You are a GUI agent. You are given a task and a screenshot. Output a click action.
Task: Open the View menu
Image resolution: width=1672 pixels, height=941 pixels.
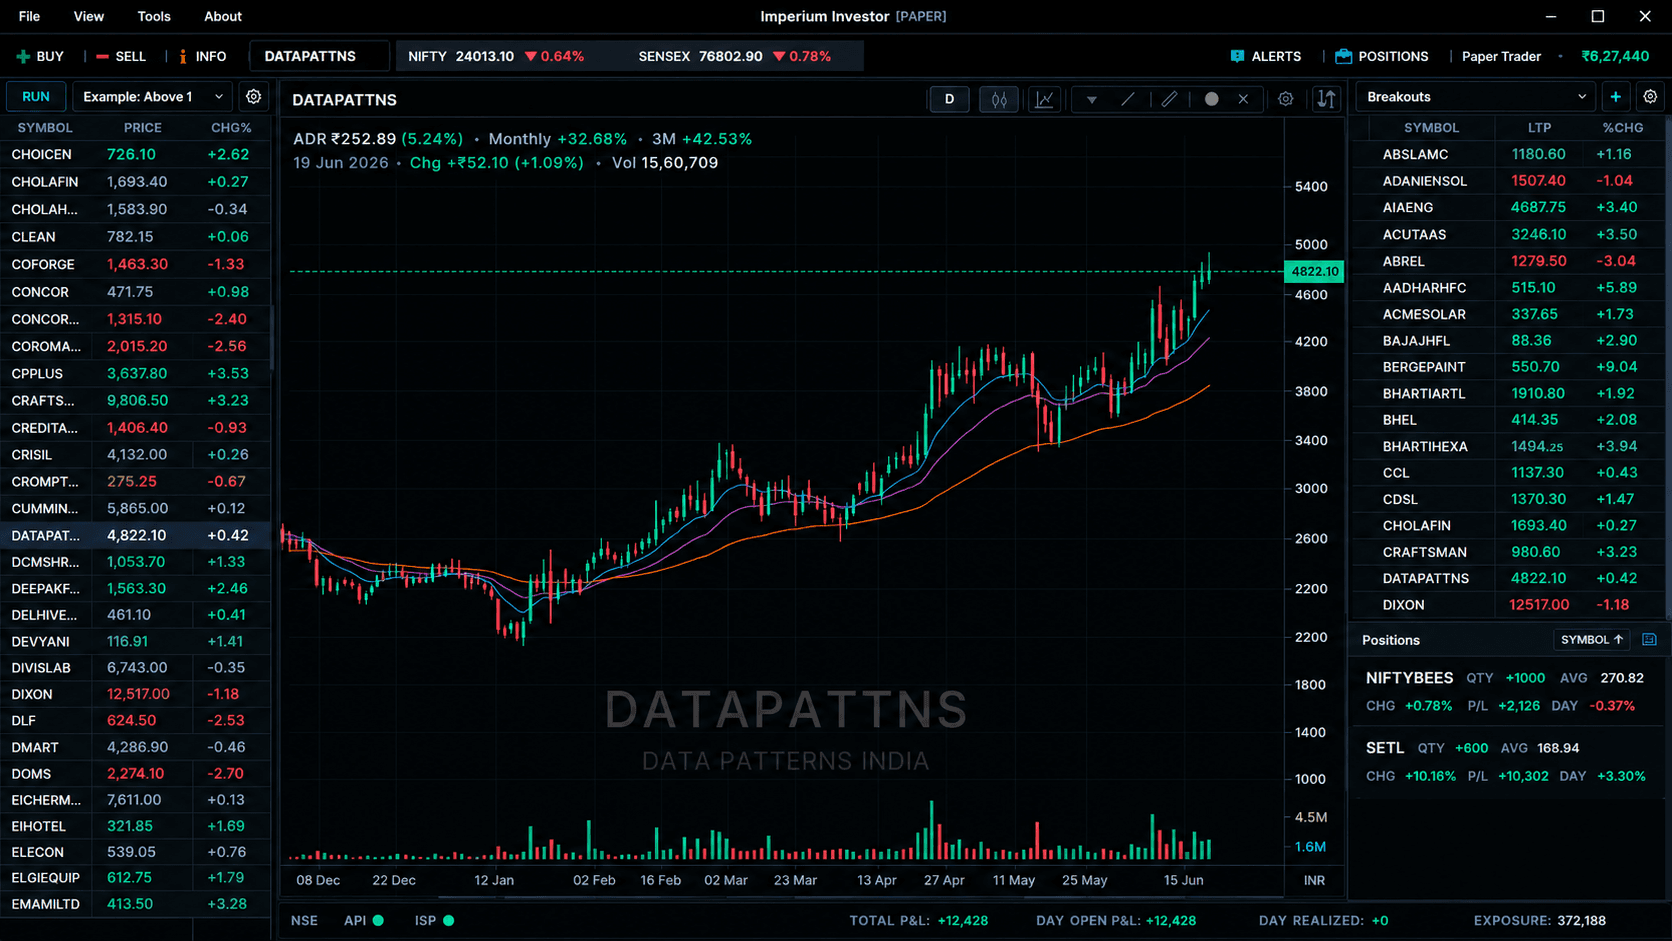89,16
